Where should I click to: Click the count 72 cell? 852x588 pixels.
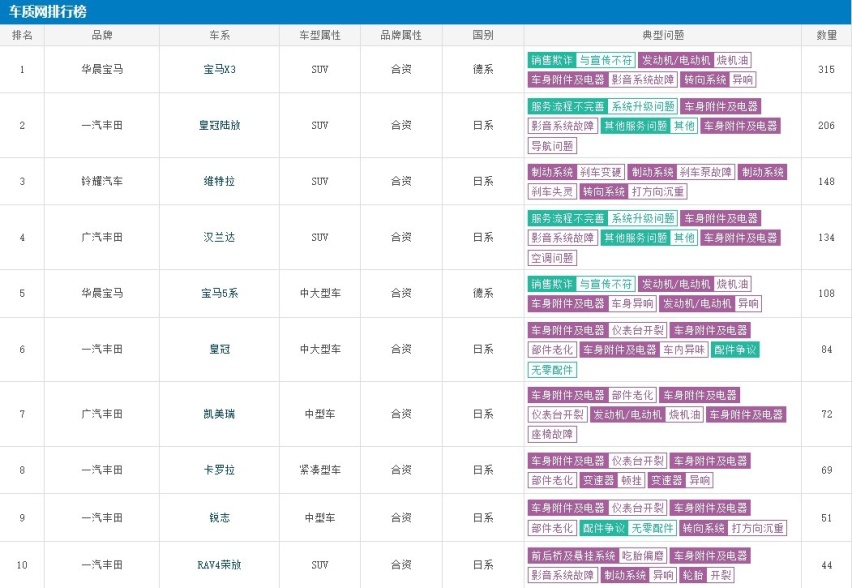pos(826,414)
